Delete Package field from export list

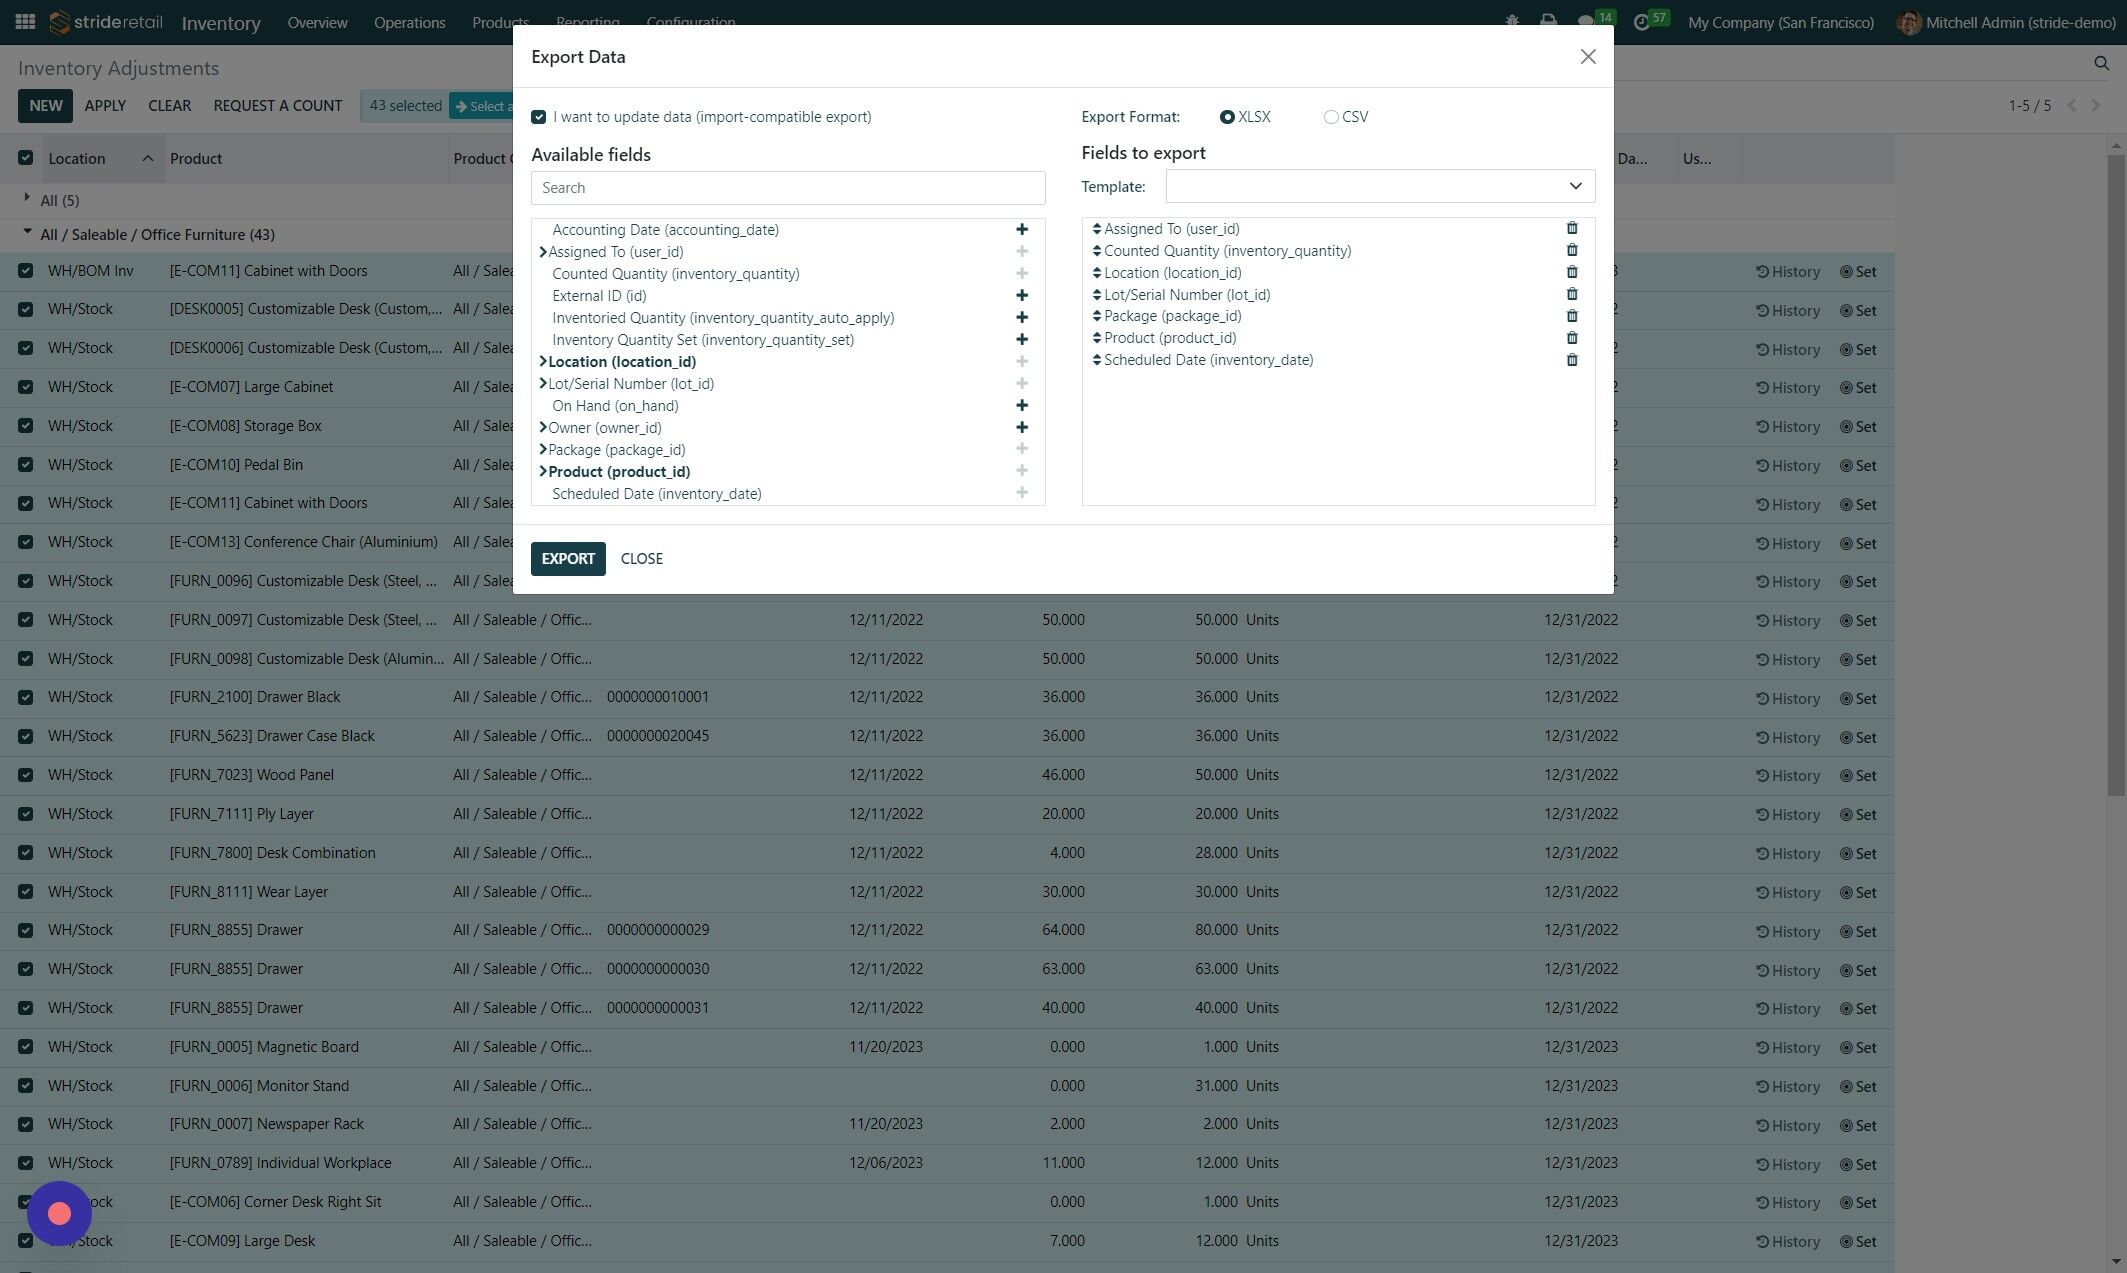point(1571,316)
